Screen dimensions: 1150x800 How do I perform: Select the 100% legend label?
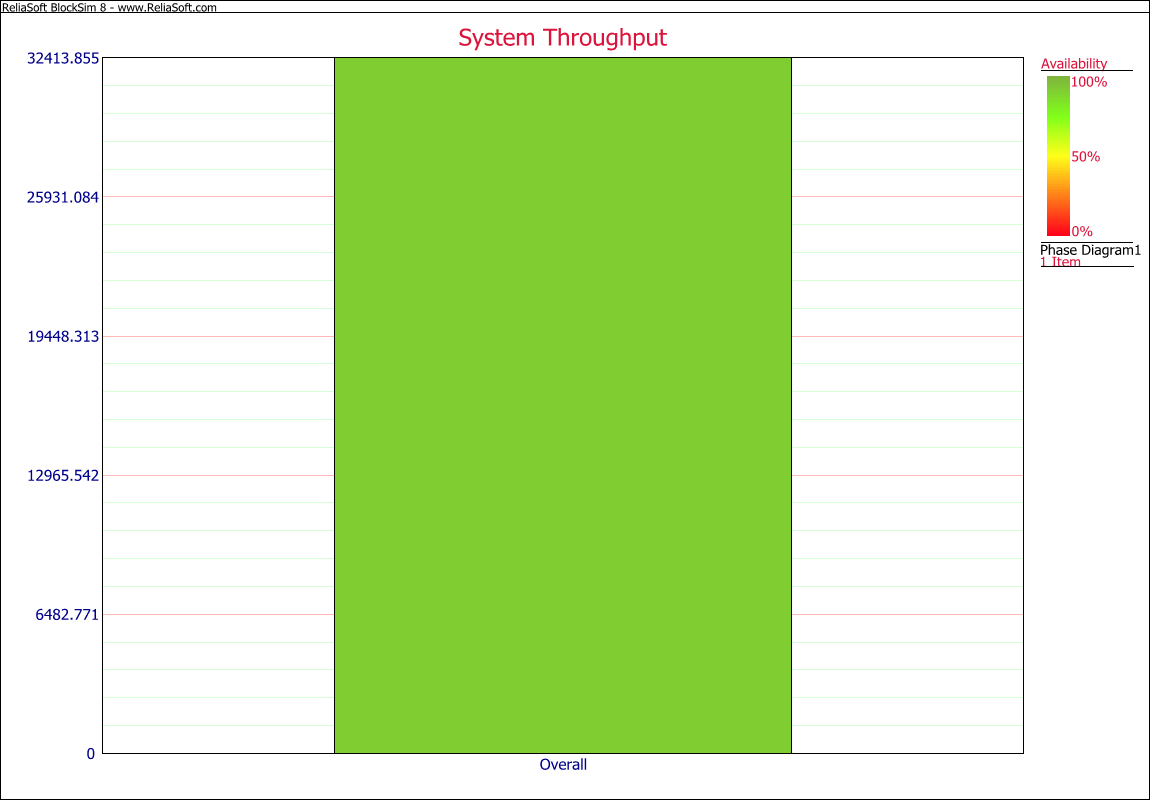[x=1089, y=82]
